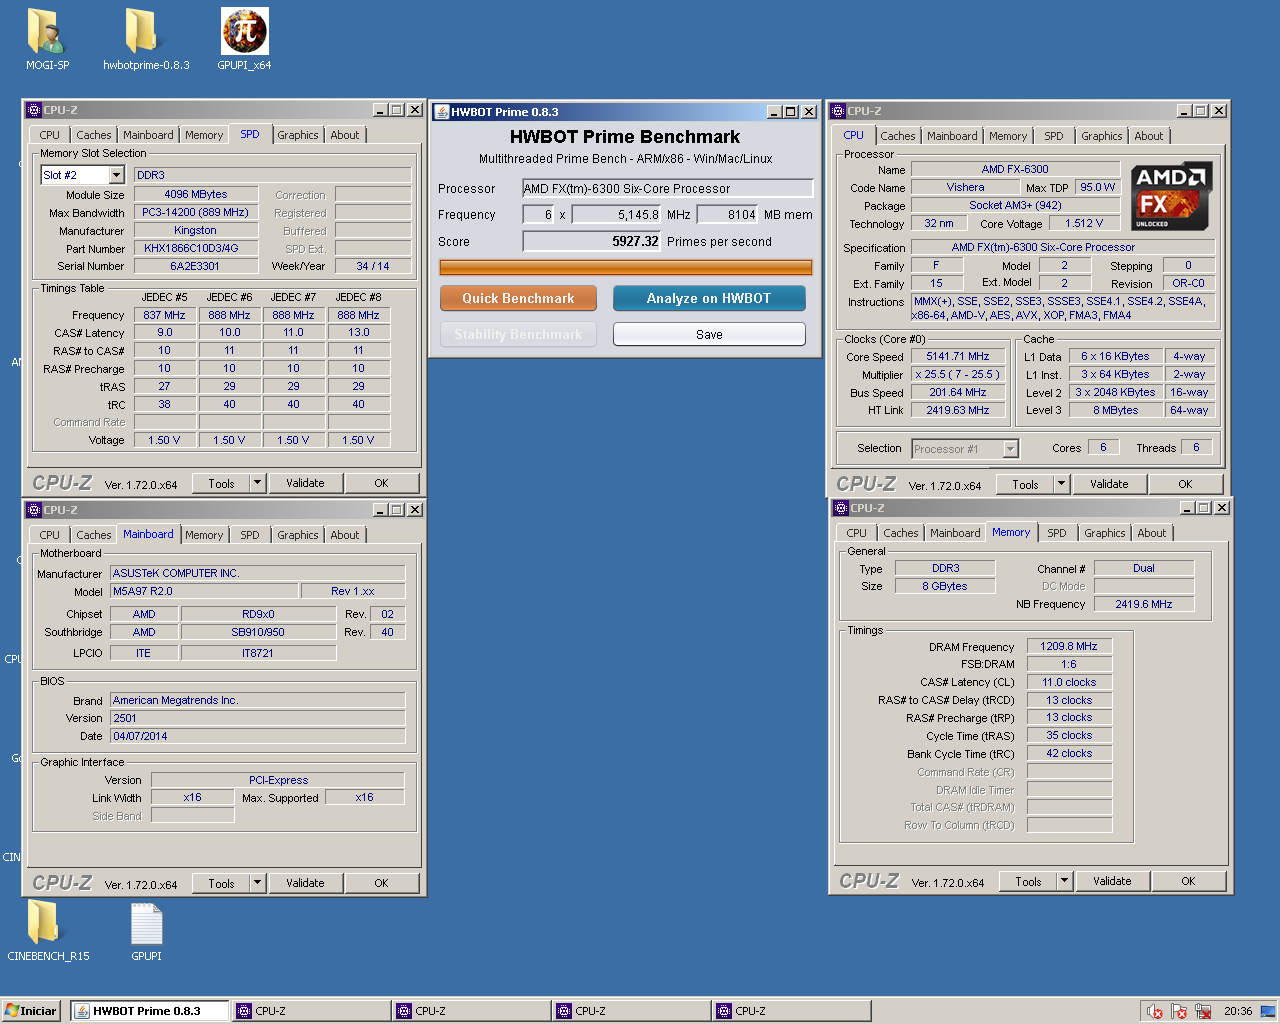This screenshot has height=1024, width=1280.
Task: Click the Memory Size 8 GBytes value
Action: pos(944,586)
